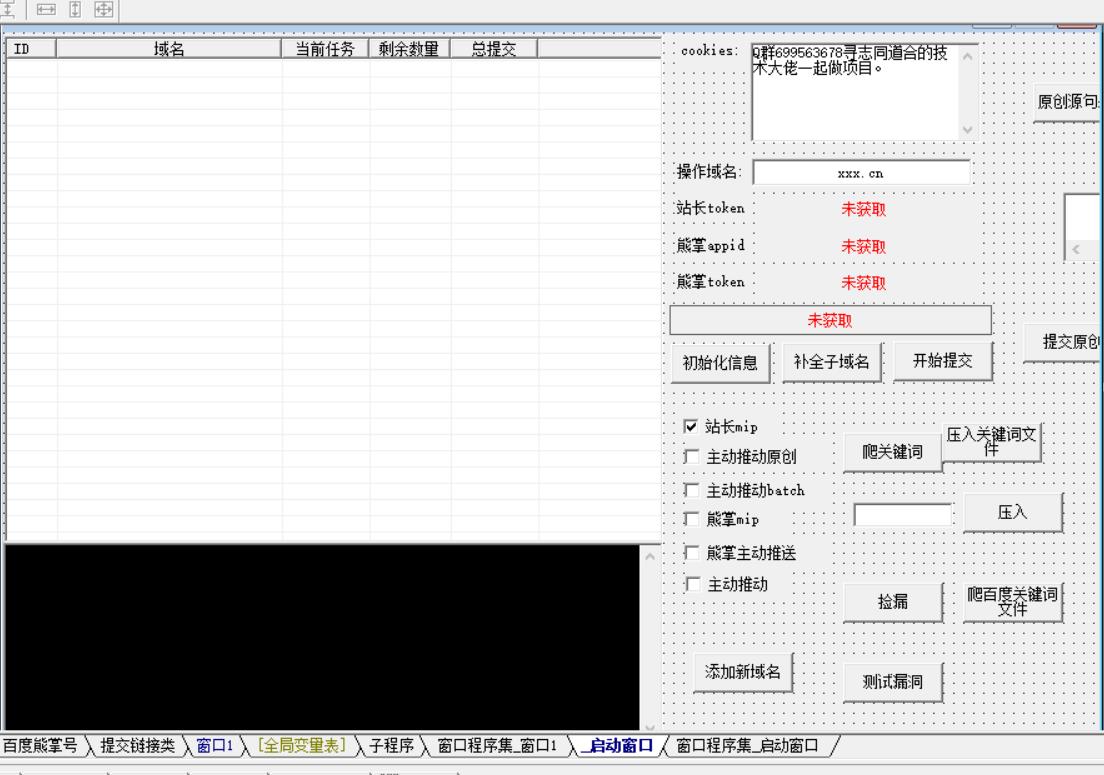
Task: Click the 爬百度关键词文件 button
Action: pyautogui.click(x=1012, y=602)
